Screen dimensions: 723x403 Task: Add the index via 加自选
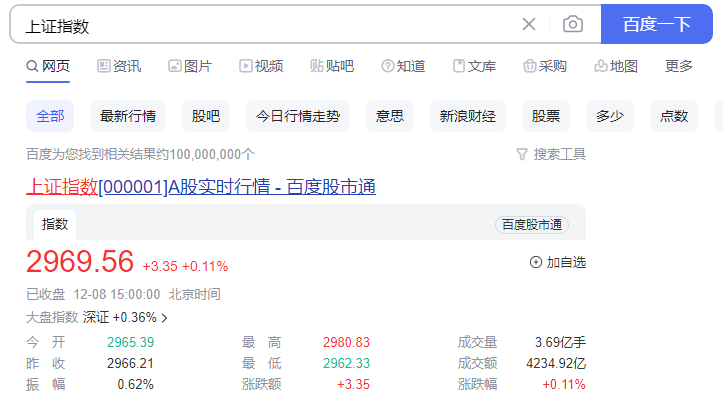pyautogui.click(x=558, y=262)
